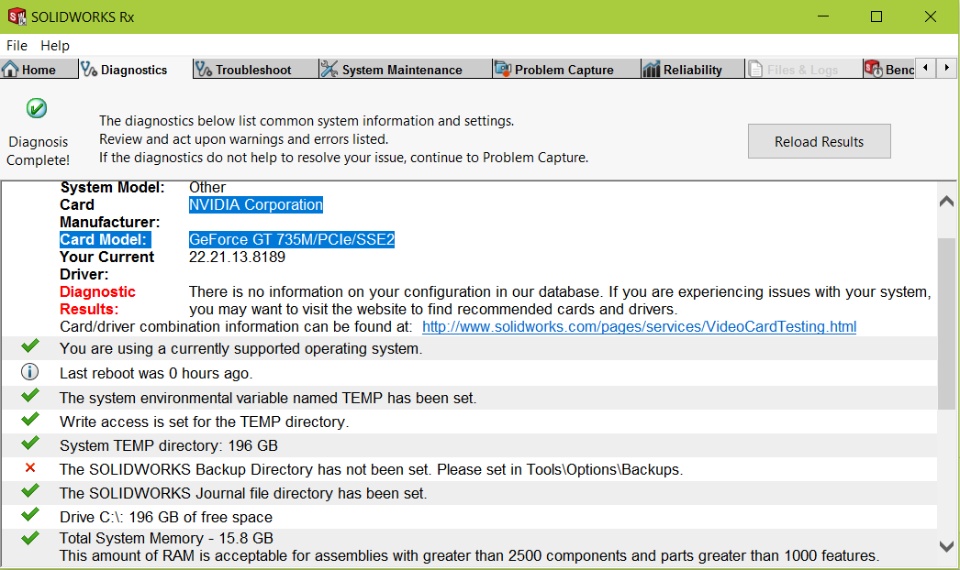Click 'Your Current Driver:' label
This screenshot has width=960, height=570.
(x=107, y=265)
